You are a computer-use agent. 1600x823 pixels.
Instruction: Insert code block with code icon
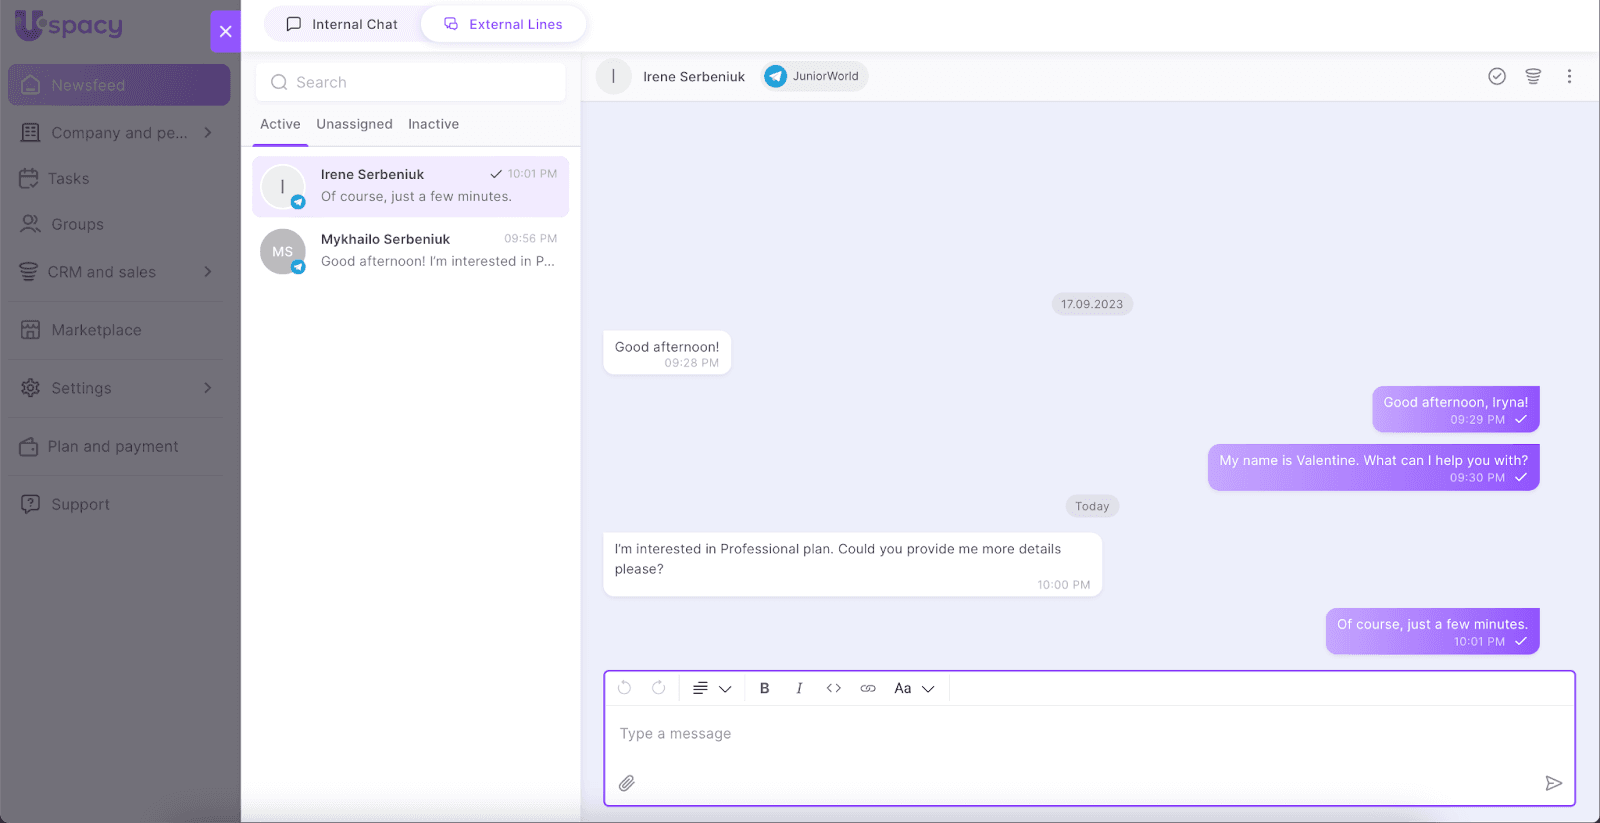tap(833, 688)
